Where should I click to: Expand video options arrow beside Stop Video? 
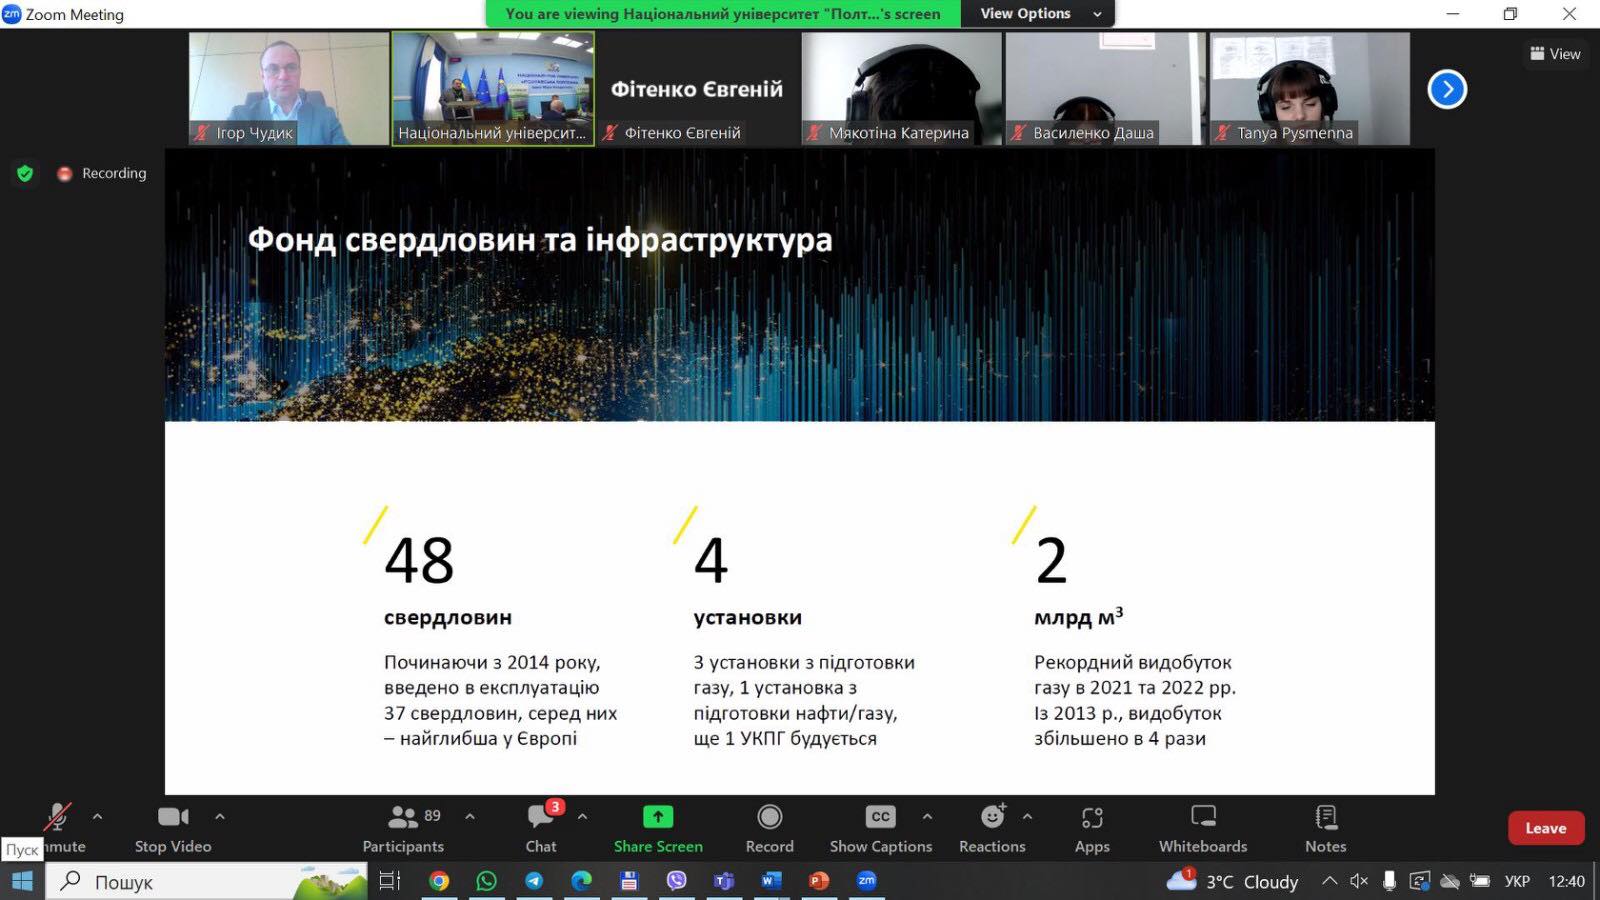(220, 816)
